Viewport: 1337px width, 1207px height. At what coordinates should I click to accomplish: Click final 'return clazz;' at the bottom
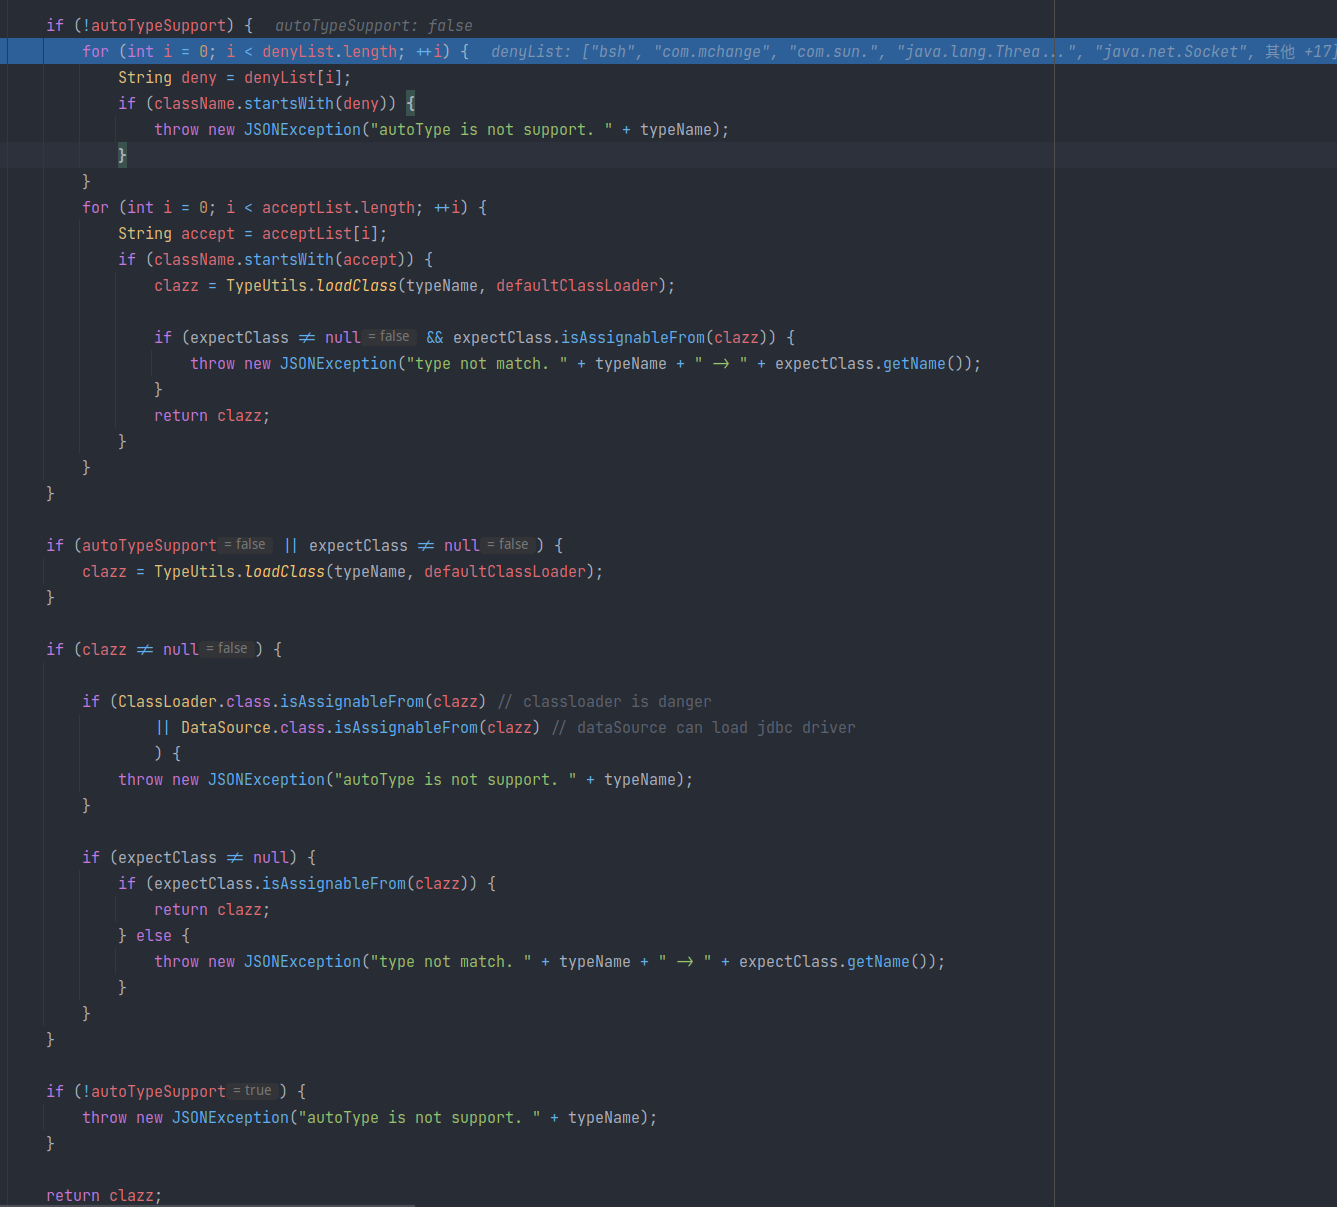[104, 1196]
